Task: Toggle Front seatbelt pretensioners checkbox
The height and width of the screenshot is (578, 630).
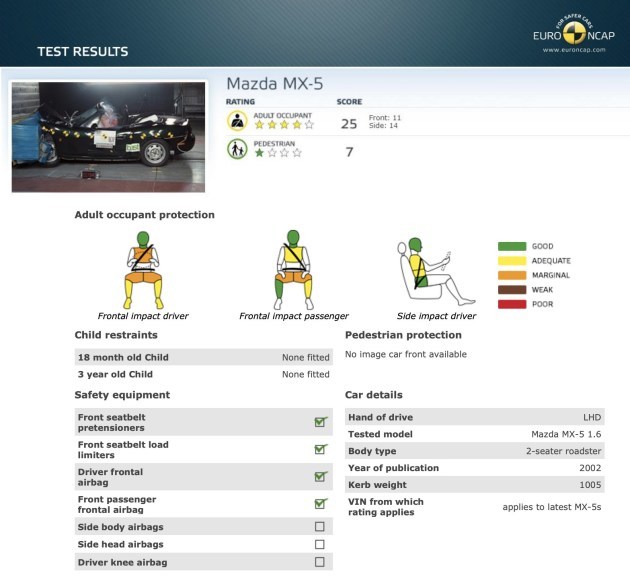Action: 320,422
